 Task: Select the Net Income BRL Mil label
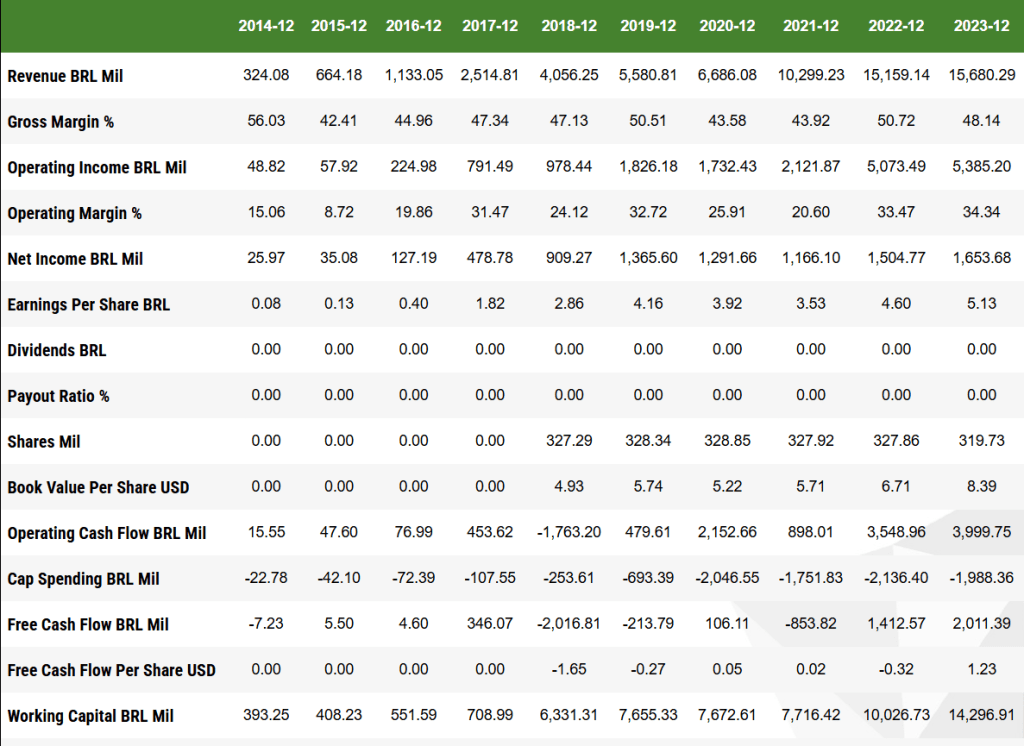[75, 259]
